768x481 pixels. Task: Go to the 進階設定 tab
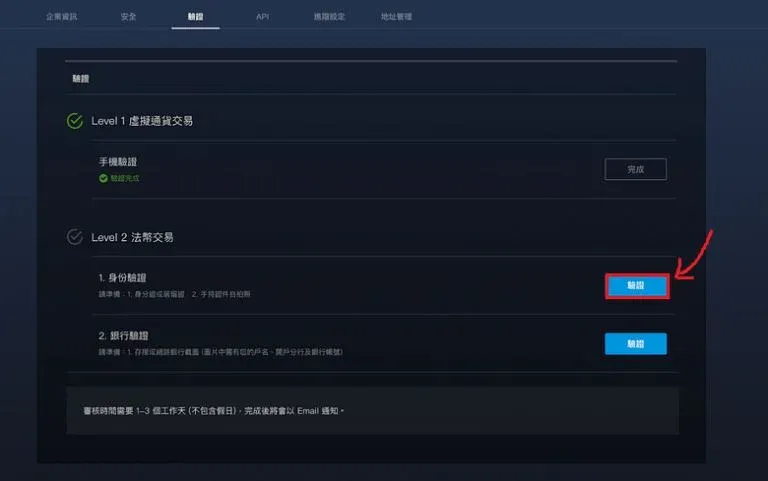(x=329, y=17)
